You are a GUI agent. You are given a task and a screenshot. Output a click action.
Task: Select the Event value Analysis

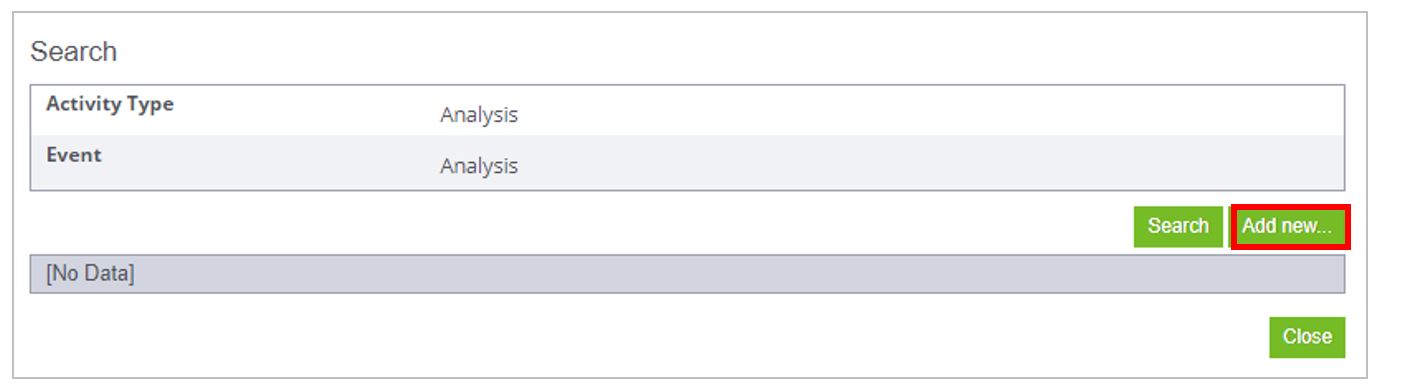478,166
